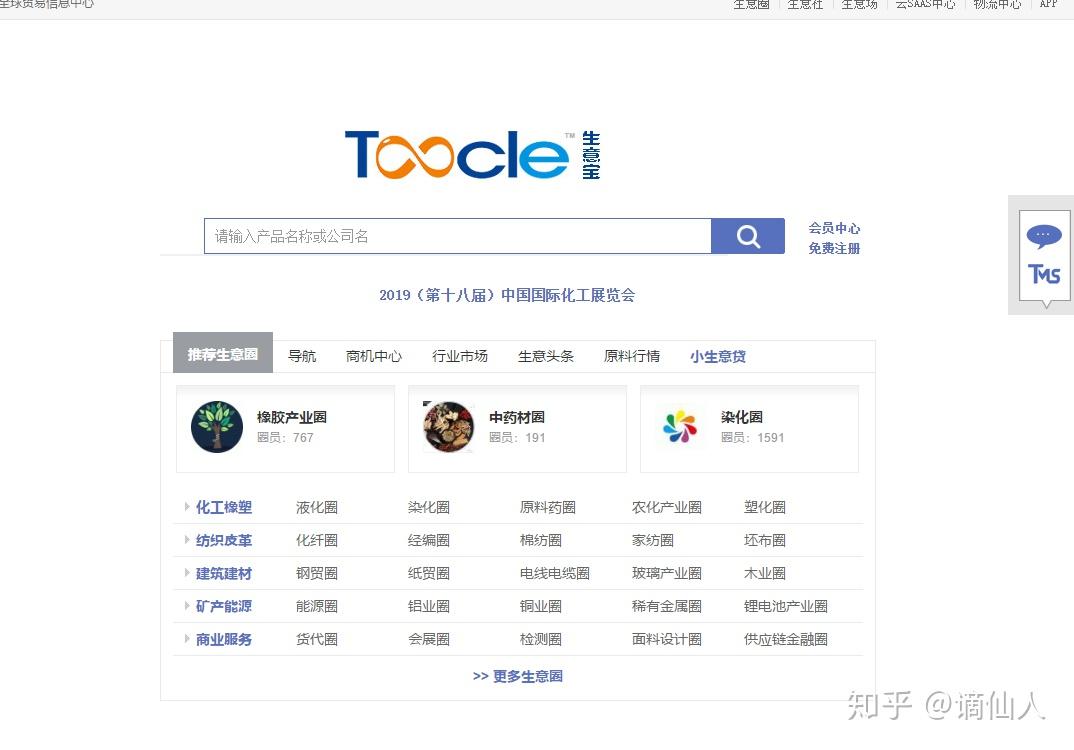Open the 塑化圈 link
The image size is (1074, 750).
(x=765, y=508)
